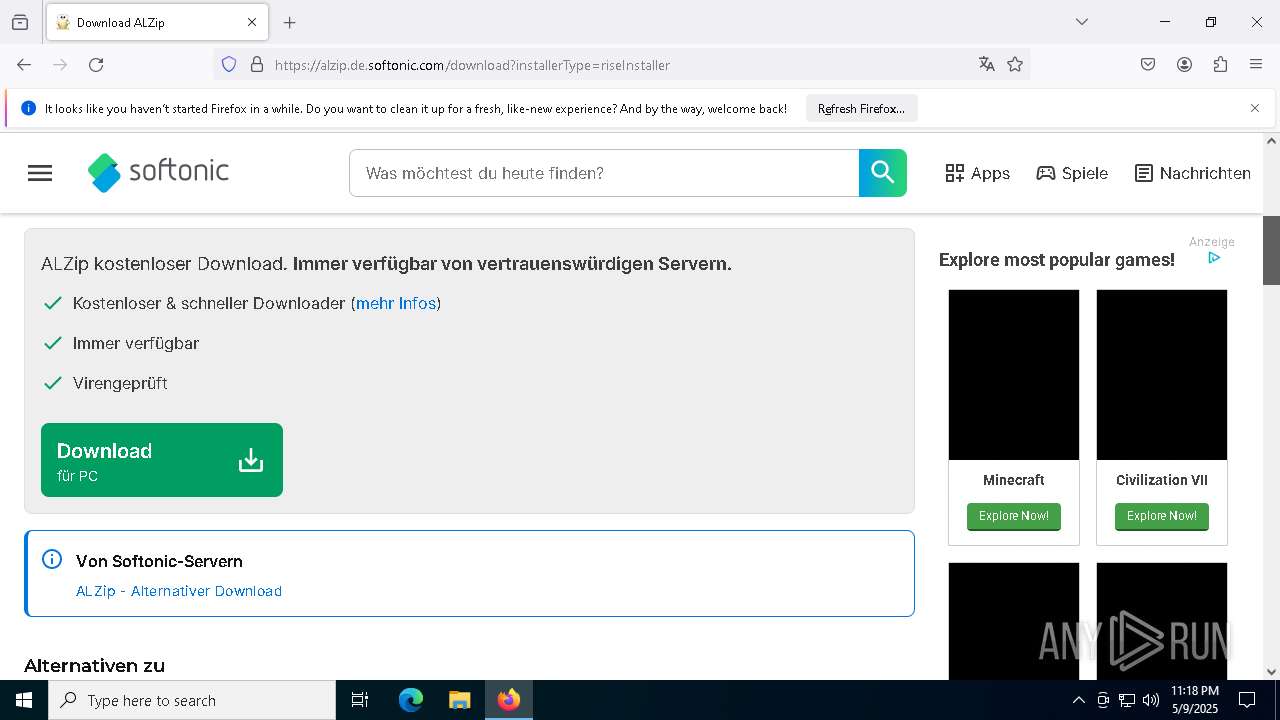The width and height of the screenshot is (1280, 720).
Task: Click the Alternativen zu heading
Action: pyautogui.click(x=94, y=666)
